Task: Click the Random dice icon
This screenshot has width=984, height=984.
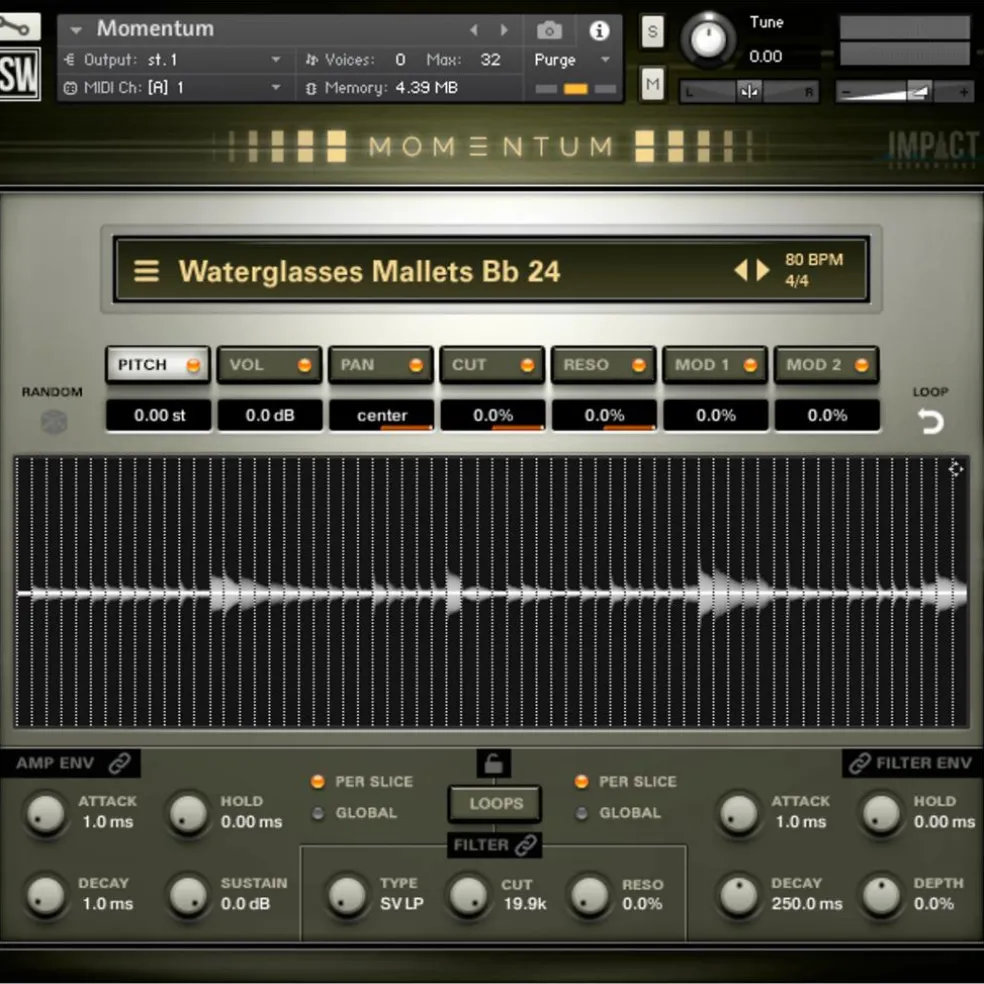Action: [54, 422]
